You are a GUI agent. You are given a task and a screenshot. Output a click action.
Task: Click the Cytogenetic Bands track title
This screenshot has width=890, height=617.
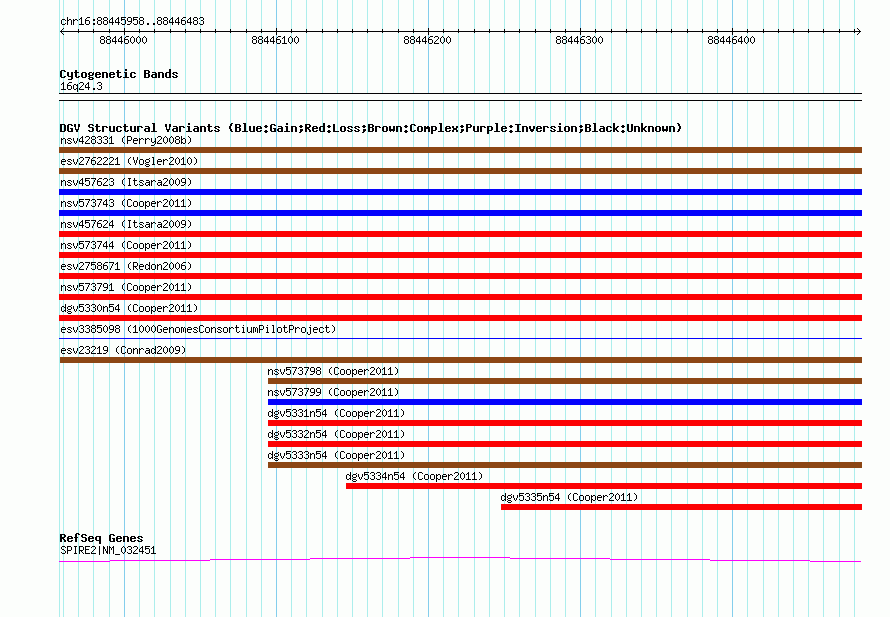[x=119, y=74]
